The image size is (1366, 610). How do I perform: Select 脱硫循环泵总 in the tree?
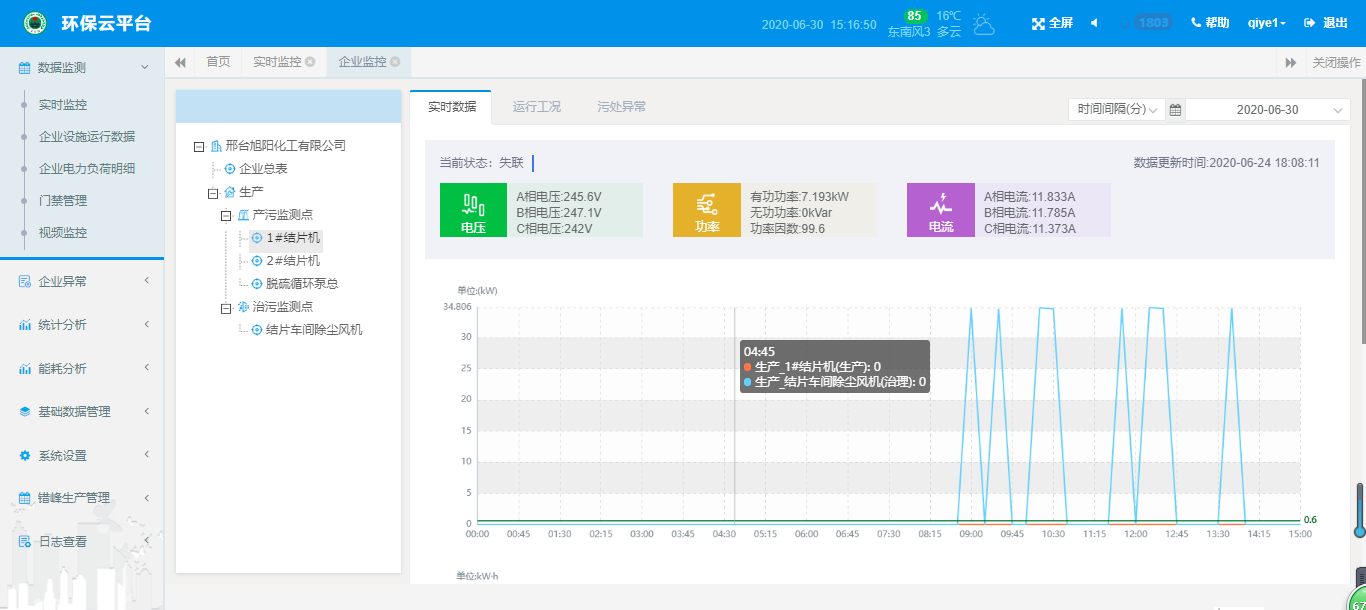[x=302, y=284]
